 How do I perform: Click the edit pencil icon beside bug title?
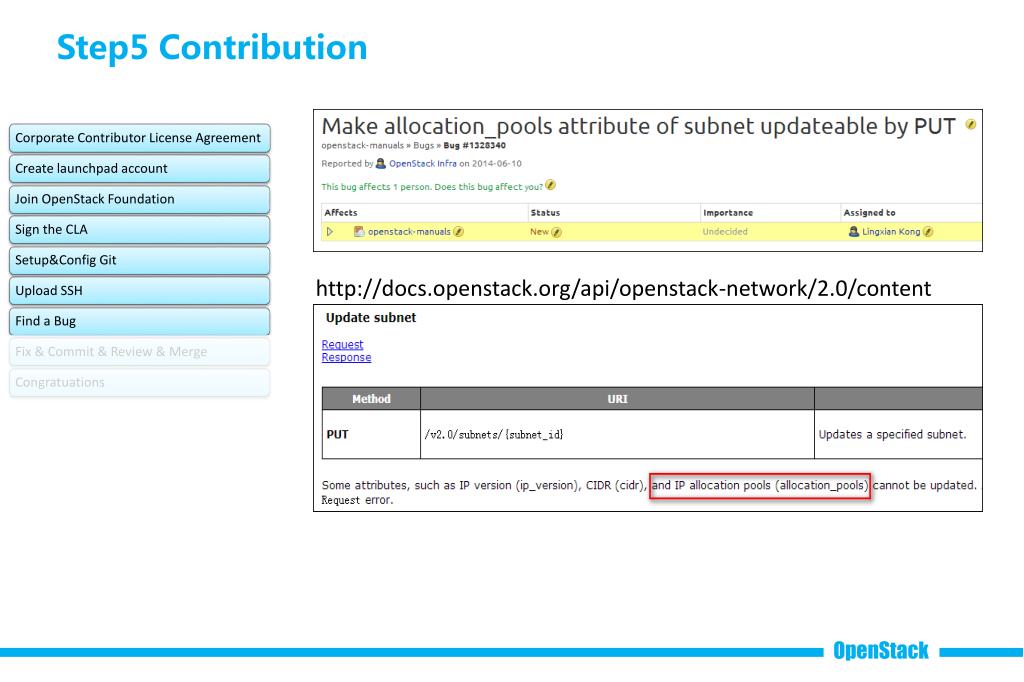[970, 125]
